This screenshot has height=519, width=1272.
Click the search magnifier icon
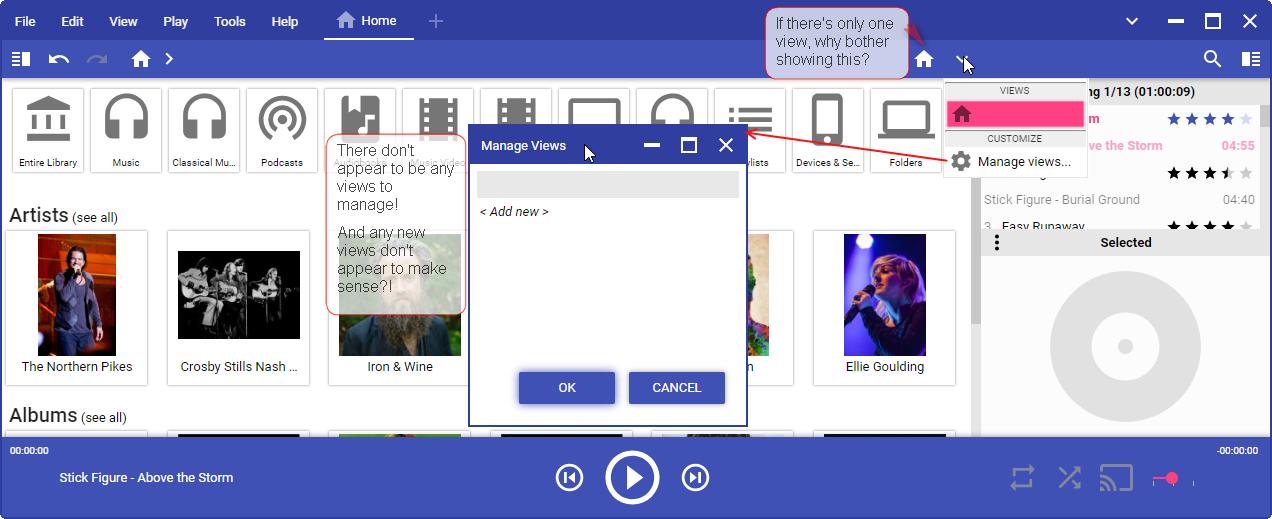point(1212,59)
